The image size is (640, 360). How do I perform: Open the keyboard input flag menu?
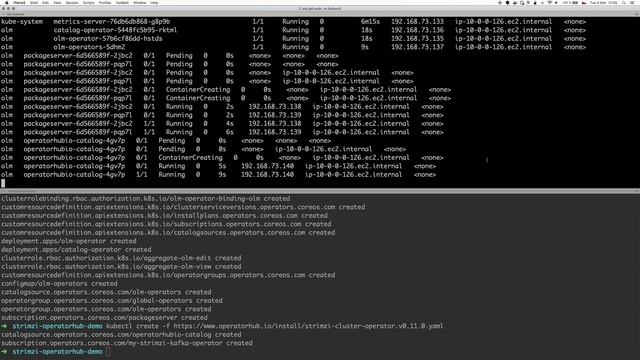(584, 2)
